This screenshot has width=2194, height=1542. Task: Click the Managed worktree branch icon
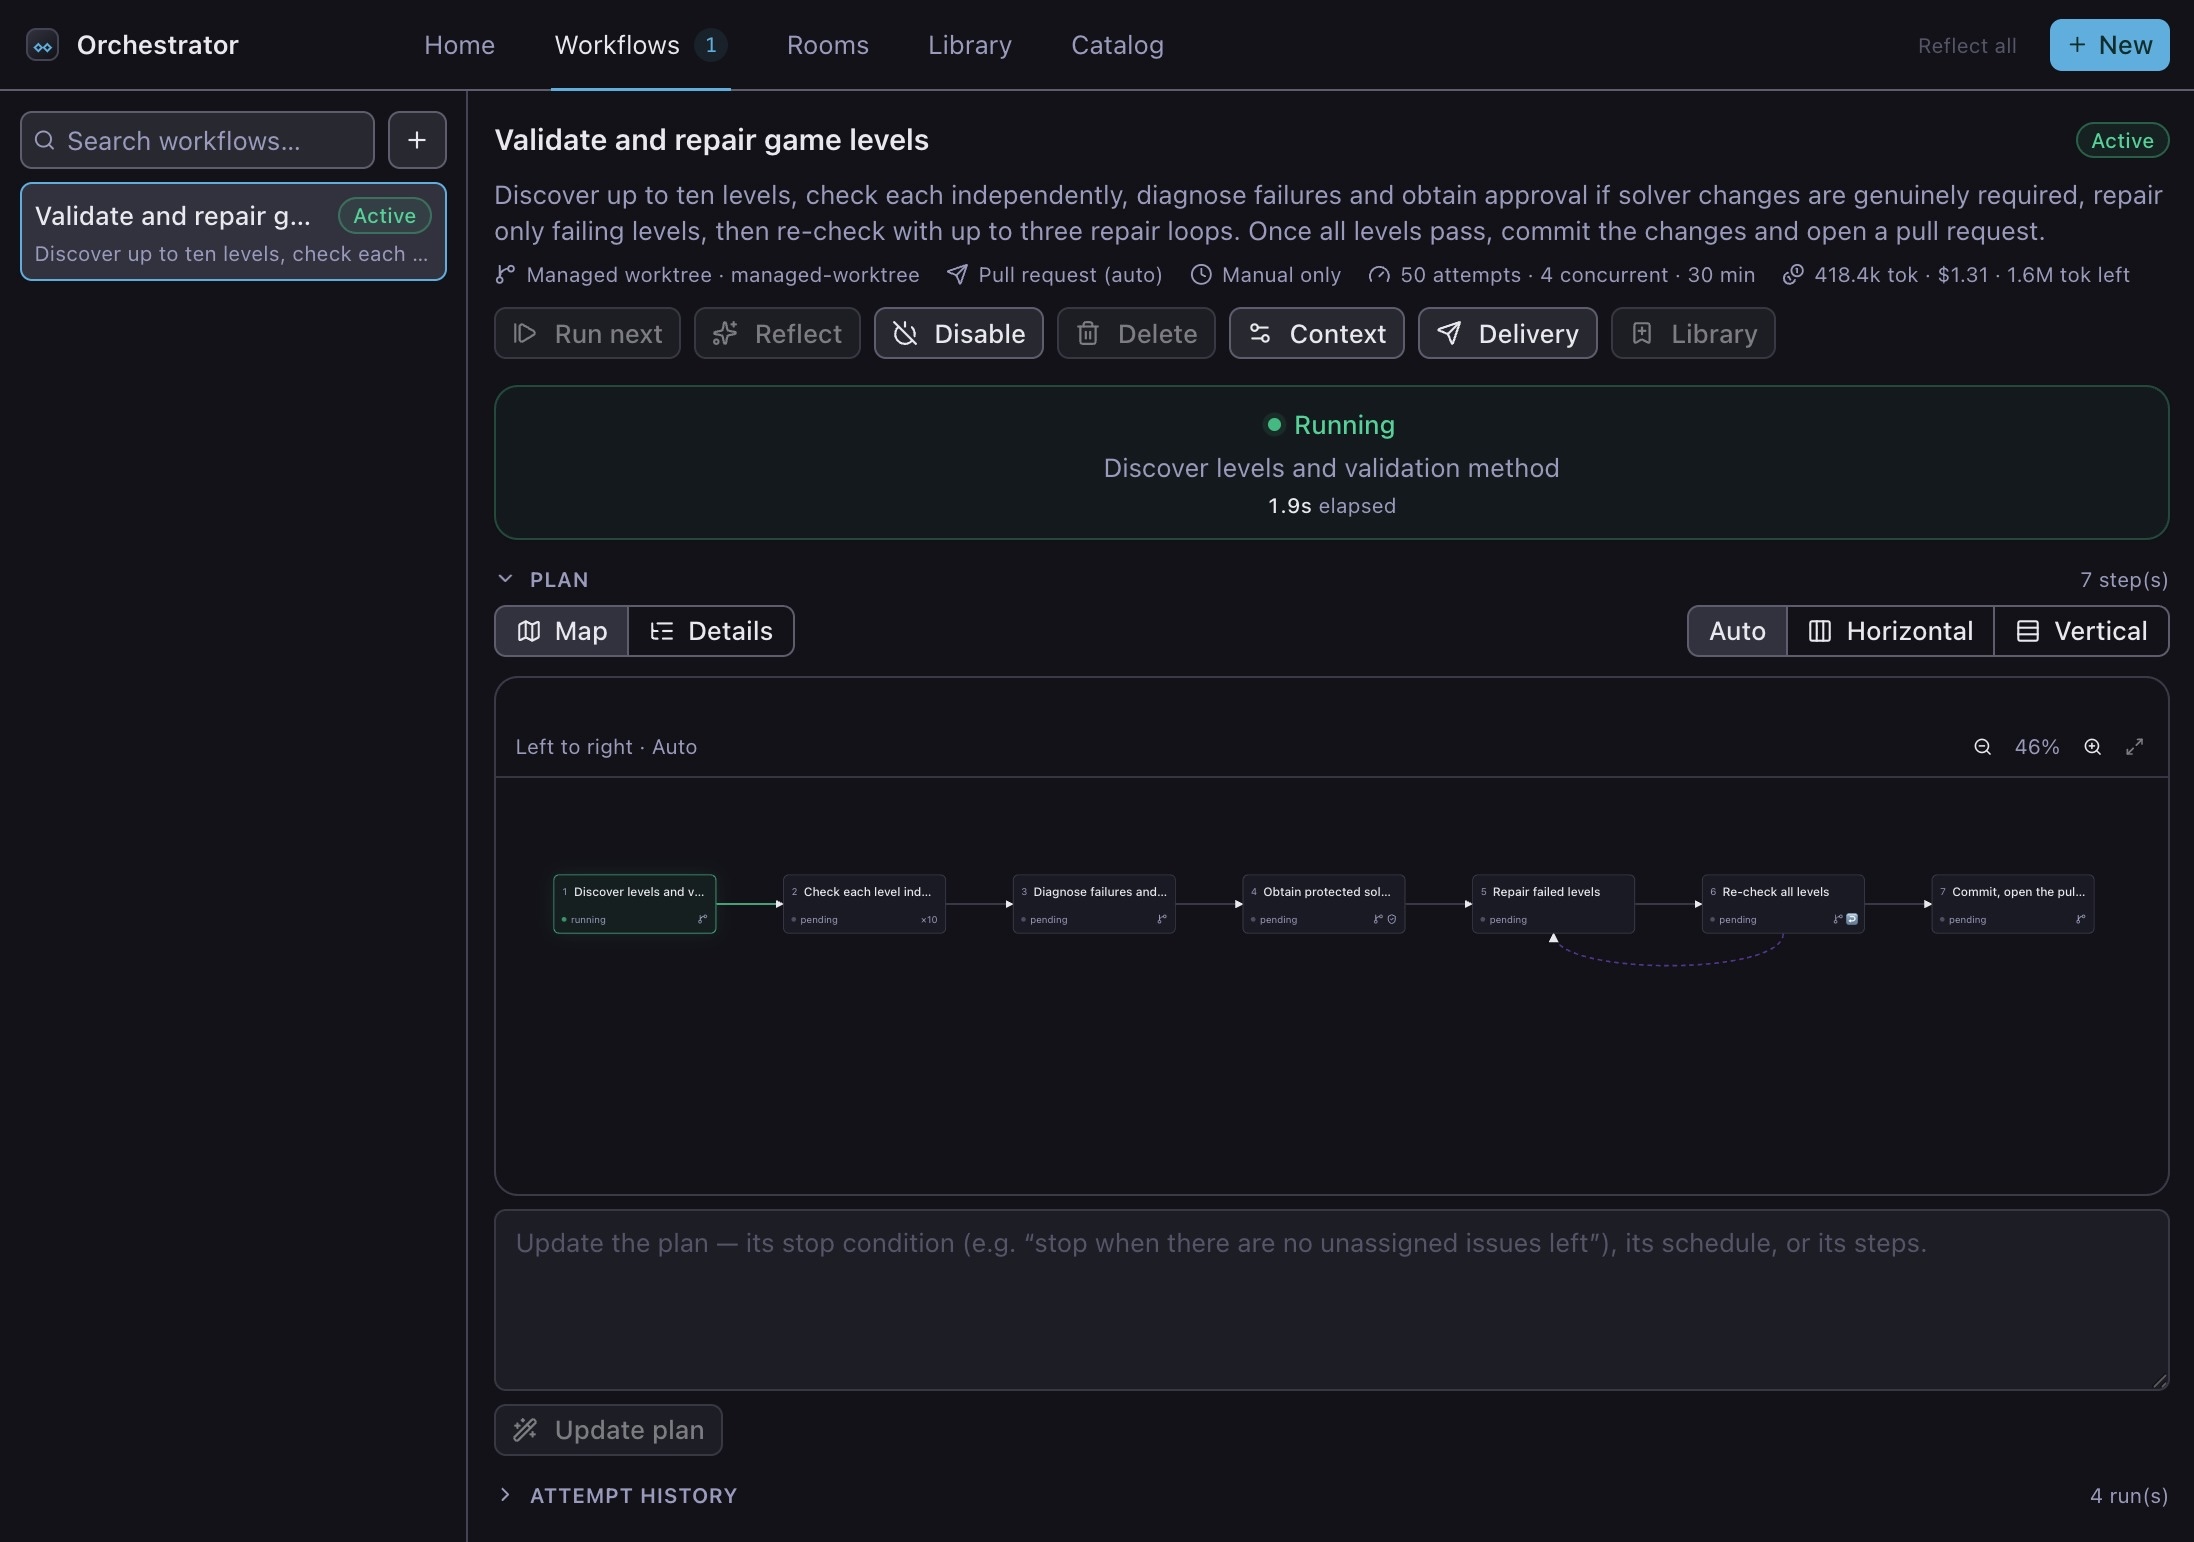(x=505, y=274)
